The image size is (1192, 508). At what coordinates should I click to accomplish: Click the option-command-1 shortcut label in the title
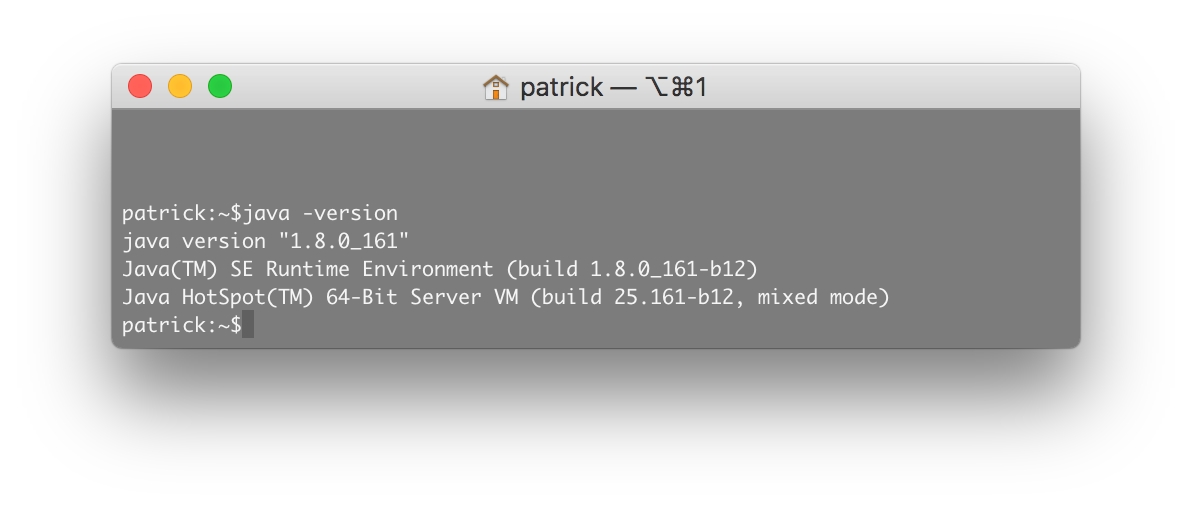677,87
